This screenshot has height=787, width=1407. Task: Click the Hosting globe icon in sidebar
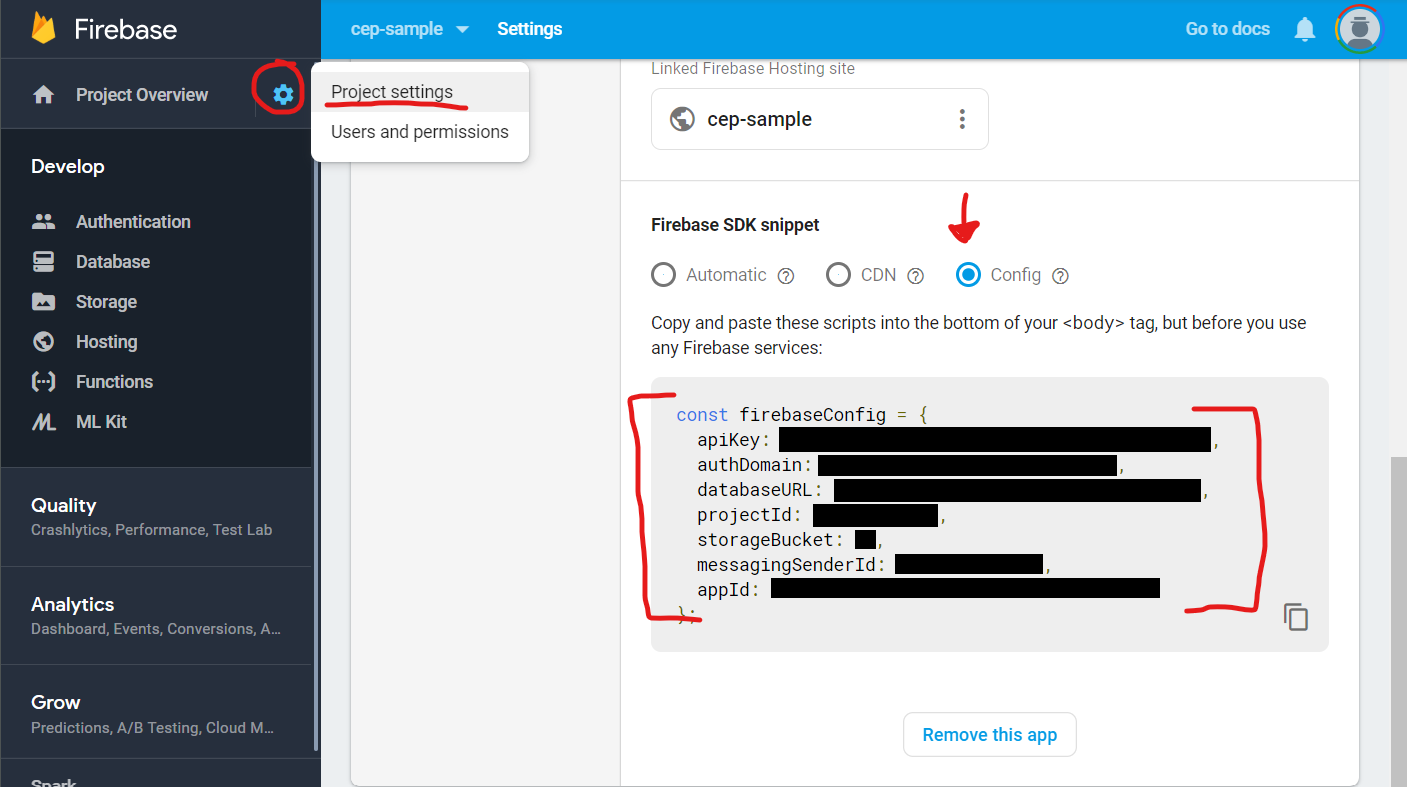coord(43,342)
